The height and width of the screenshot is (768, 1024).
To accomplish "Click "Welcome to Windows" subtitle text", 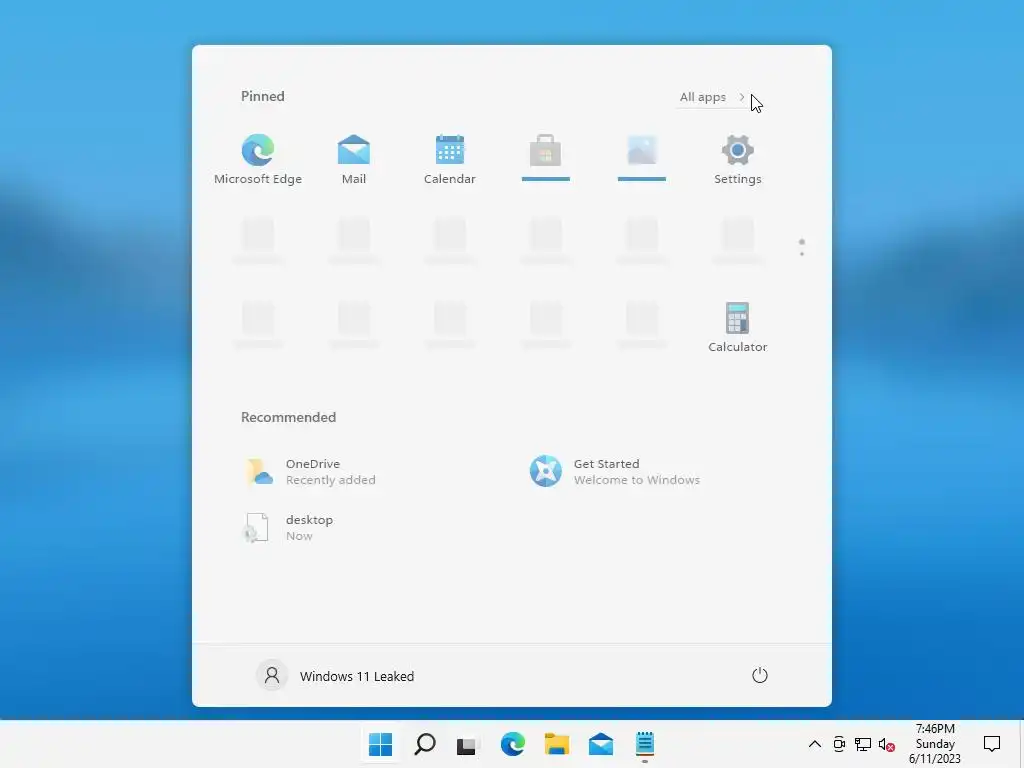I will pos(637,480).
